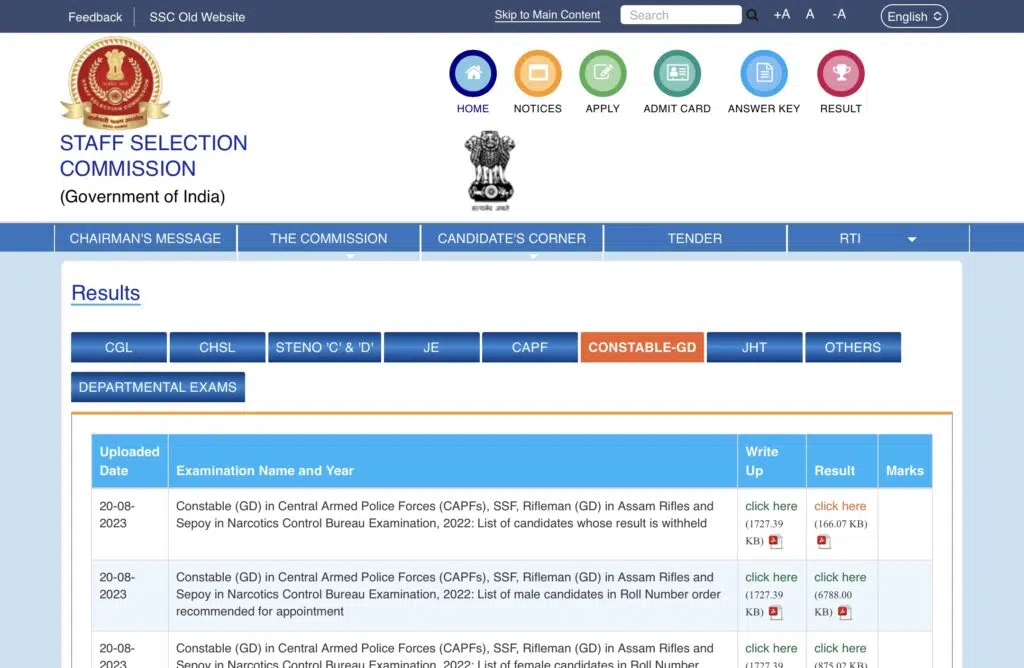Viewport: 1024px width, 668px height.
Task: Open result click here for female candidates
Action: tap(840, 648)
